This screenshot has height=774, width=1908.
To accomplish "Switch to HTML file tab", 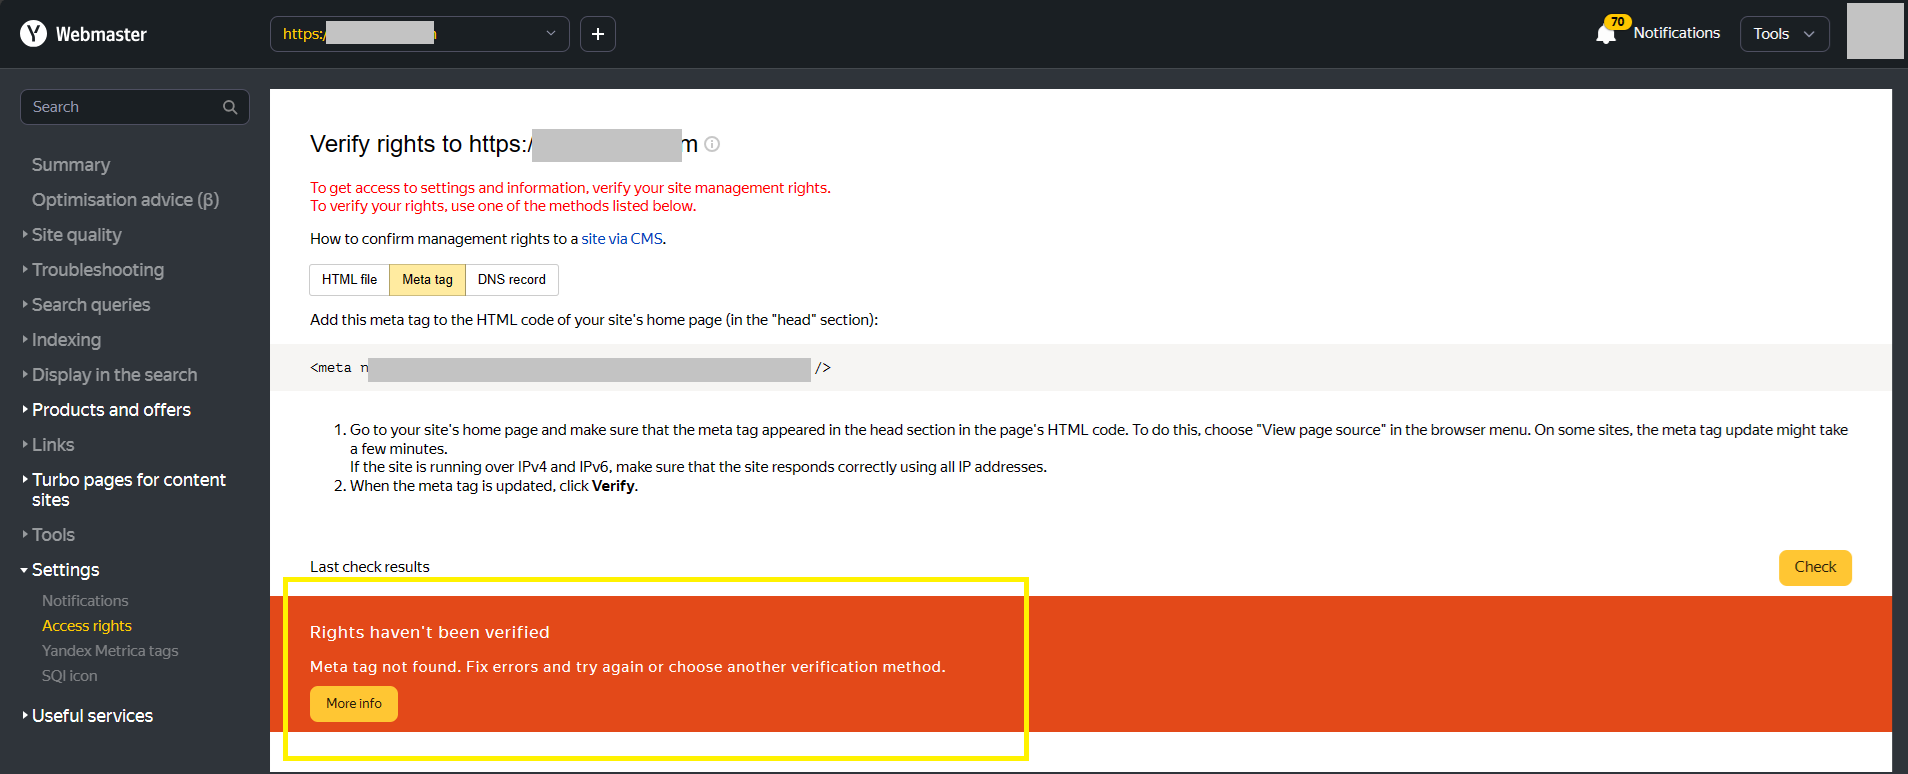I will click(x=349, y=280).
